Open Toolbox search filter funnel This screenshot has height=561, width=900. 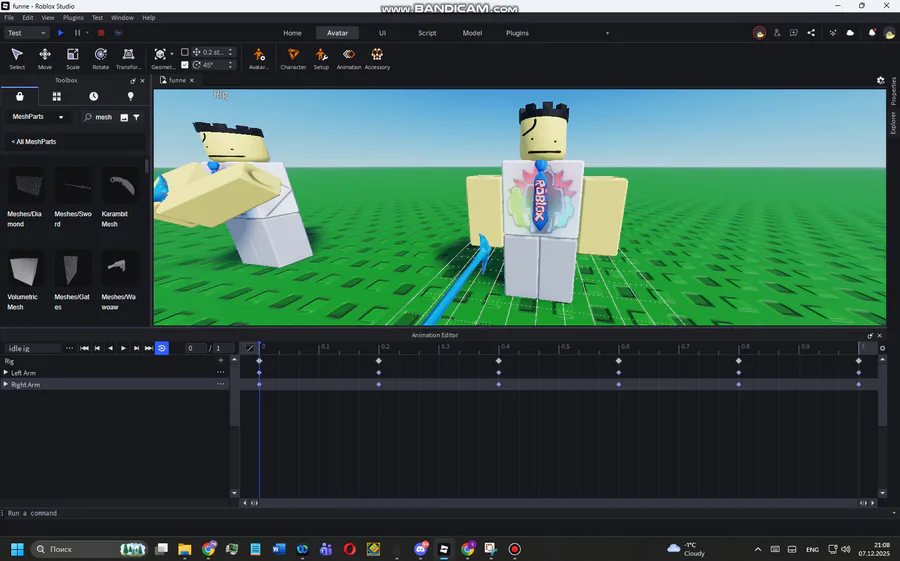click(x=137, y=117)
